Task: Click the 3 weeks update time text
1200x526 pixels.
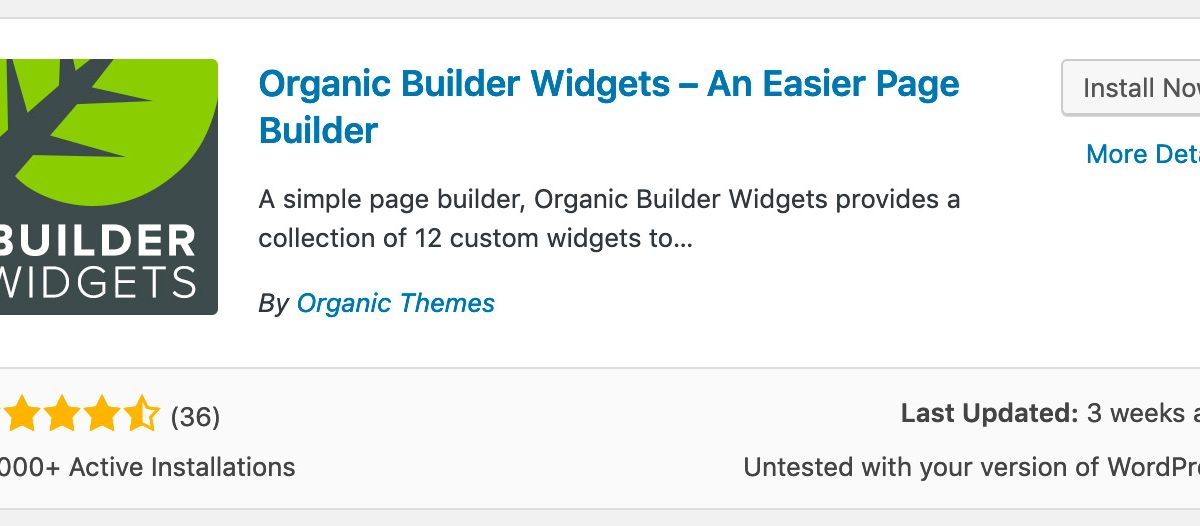Action: 1142,413
